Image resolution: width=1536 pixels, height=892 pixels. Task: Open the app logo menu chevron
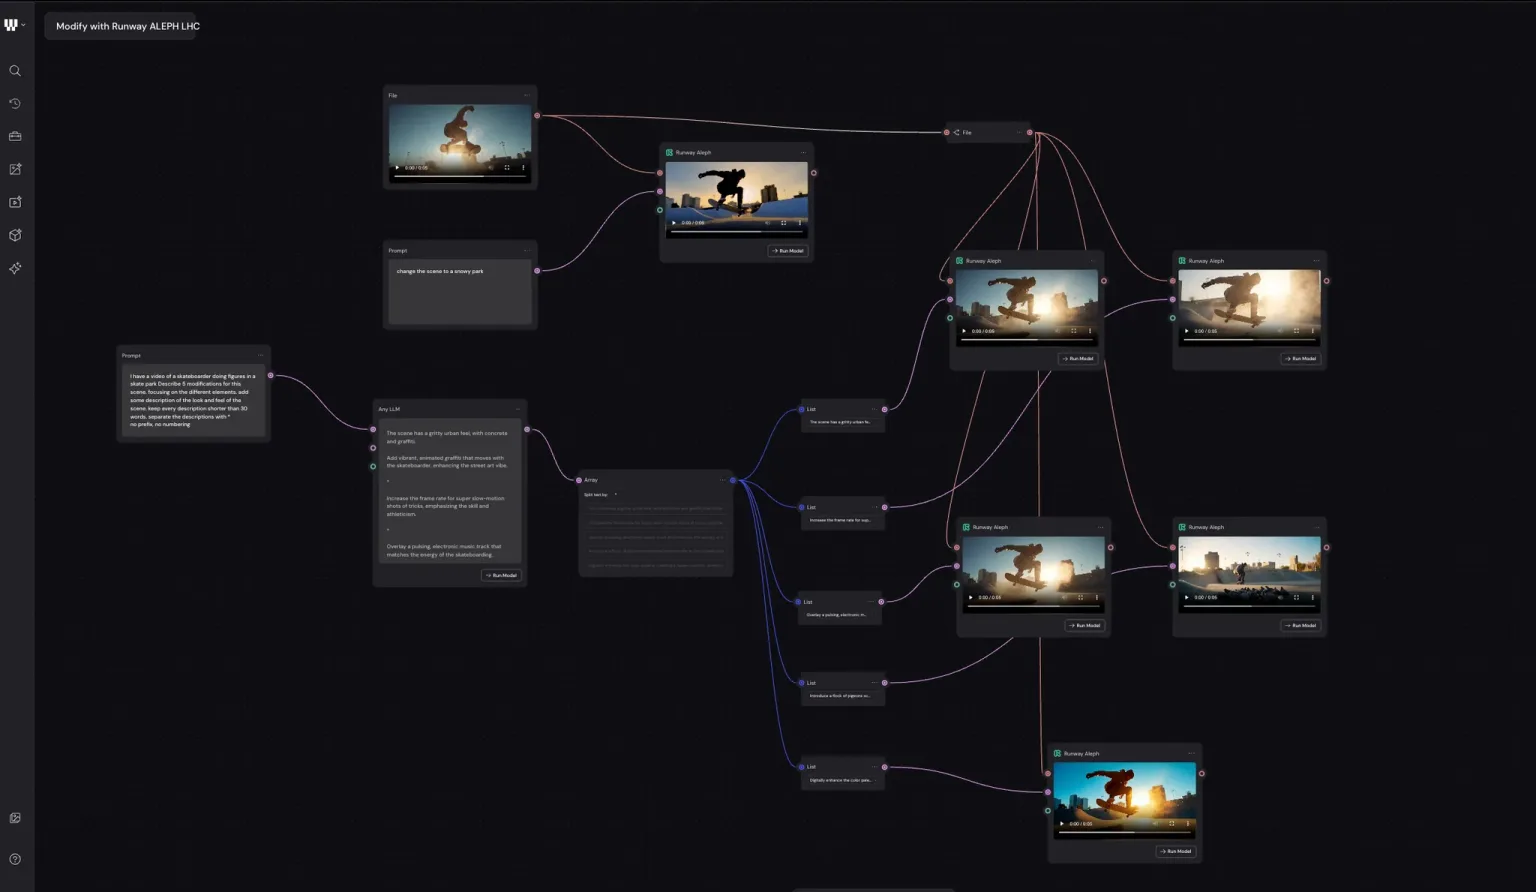(23, 25)
